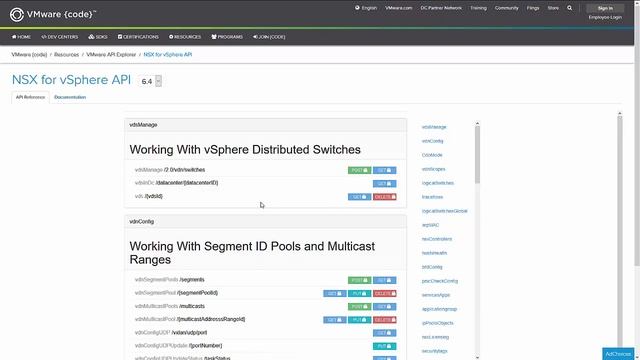Click GET for /{multicastAddresssRangeId} row
The image size is (640, 360).
click(x=335, y=320)
